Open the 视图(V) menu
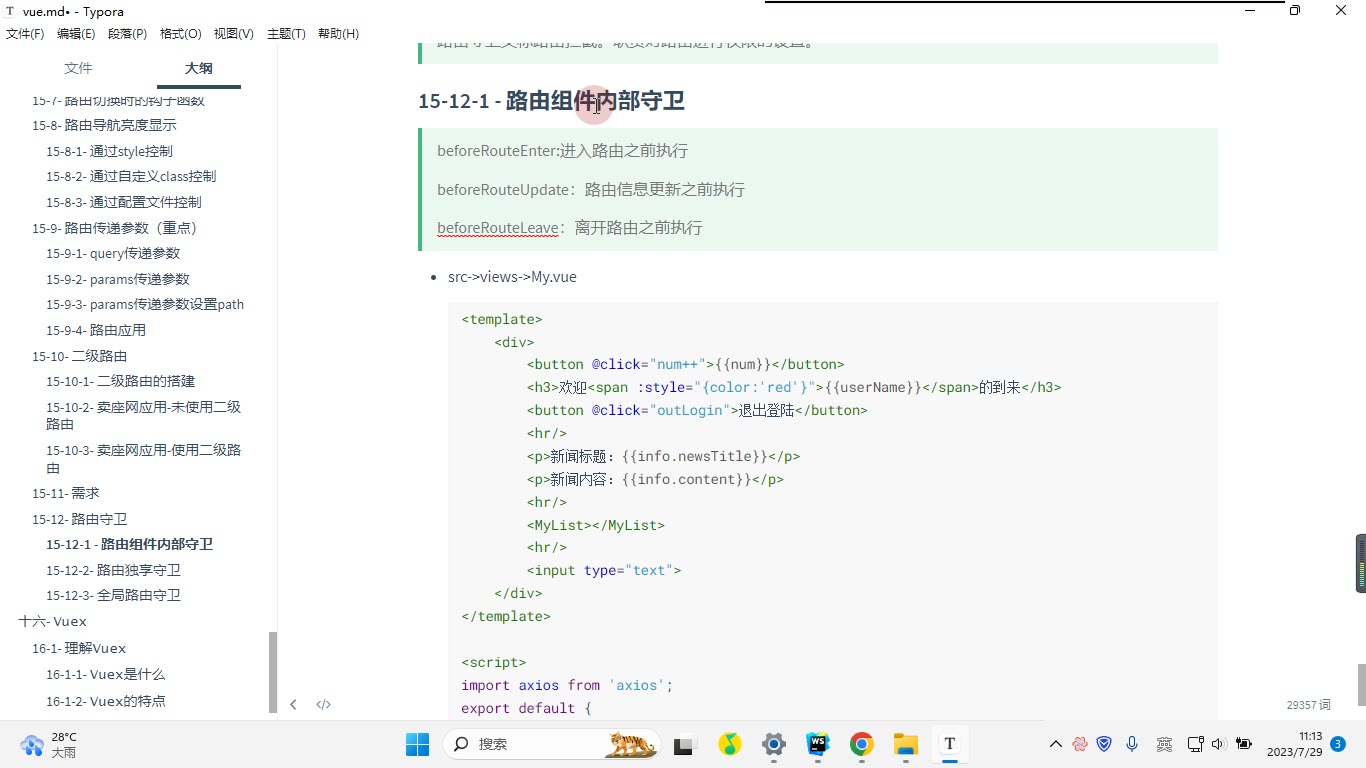Screen dimensions: 1366x768 tap(233, 33)
